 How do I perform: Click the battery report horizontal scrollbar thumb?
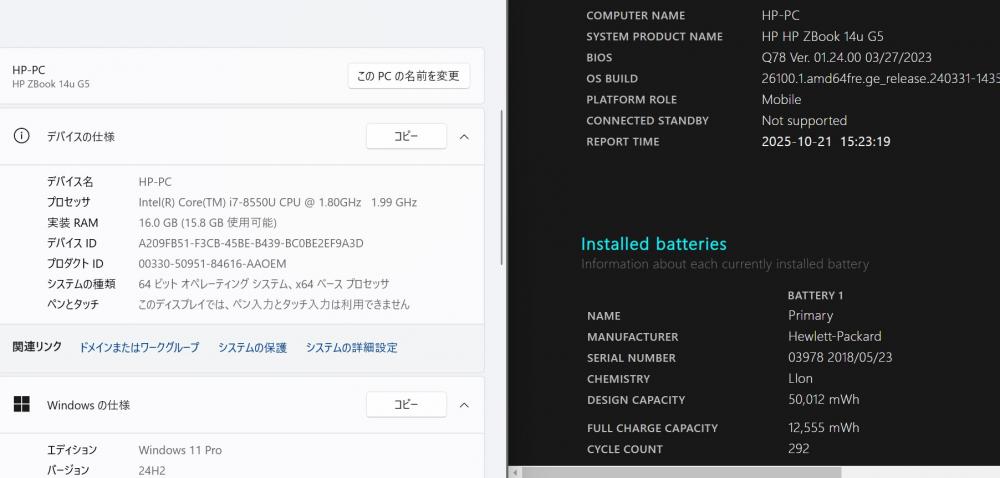[680, 472]
